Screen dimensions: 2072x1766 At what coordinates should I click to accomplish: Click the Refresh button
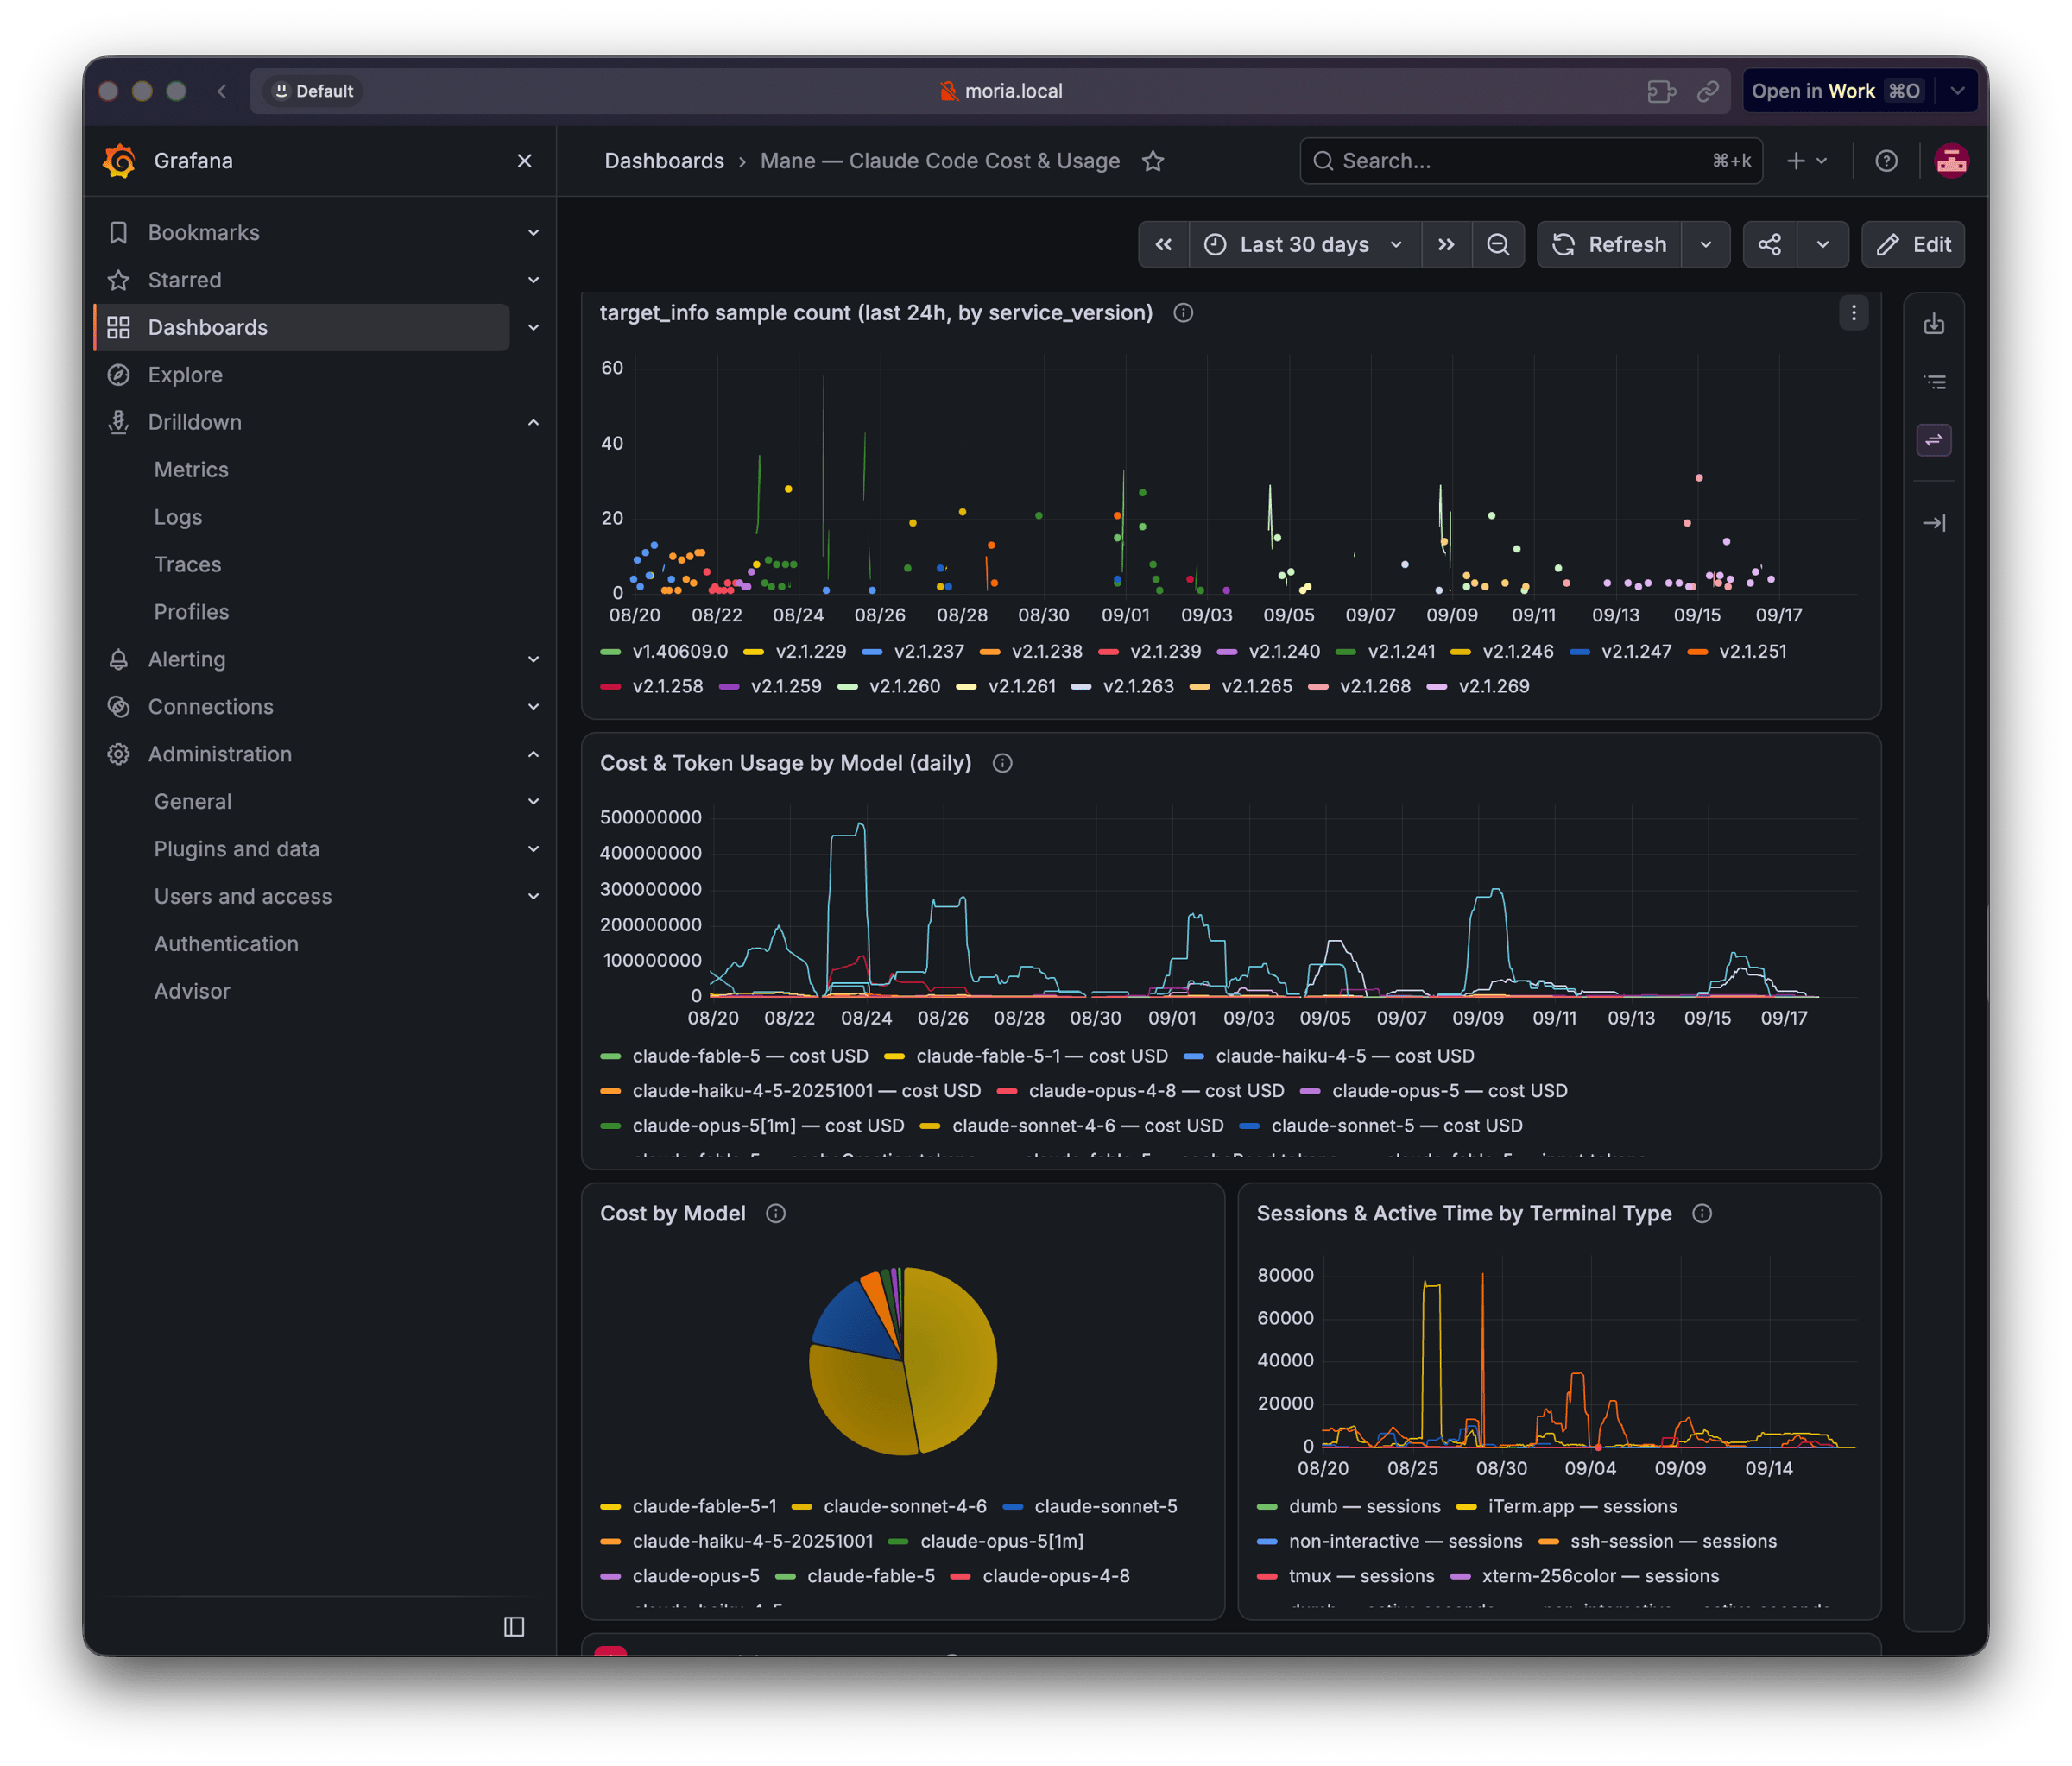click(x=1609, y=245)
